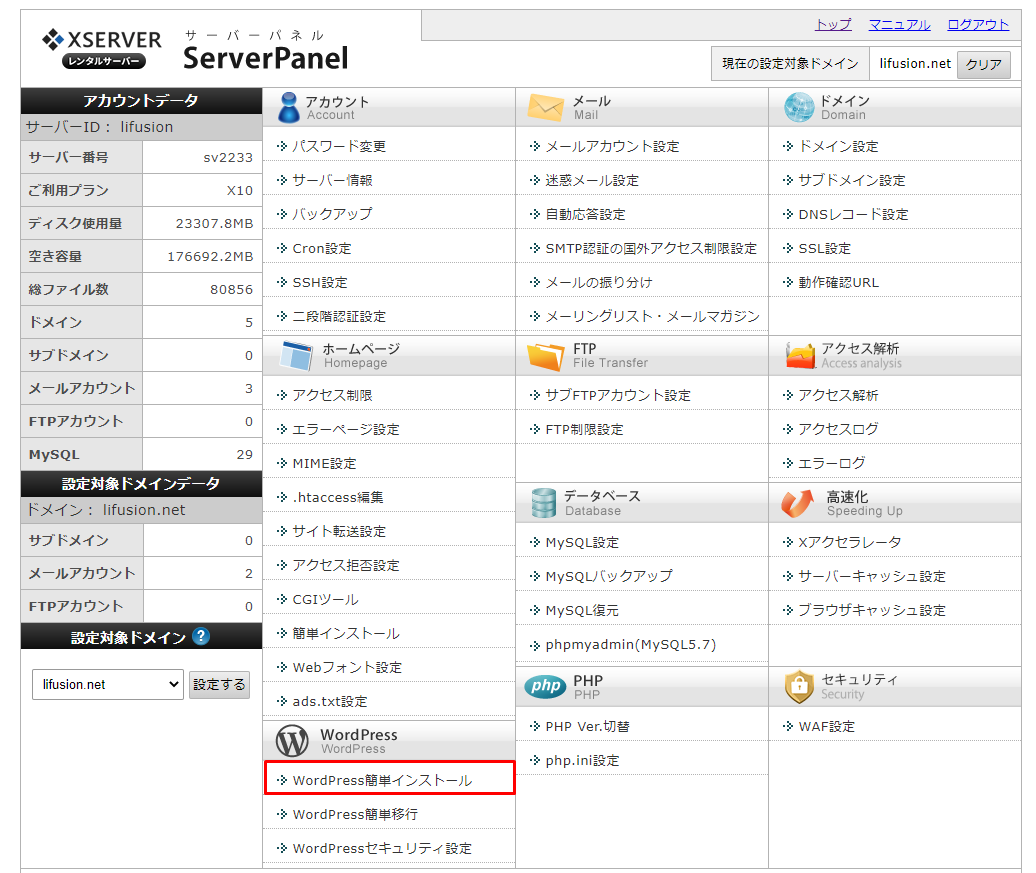Open サブドメイン設定
The height and width of the screenshot is (873, 1036).
(x=852, y=180)
